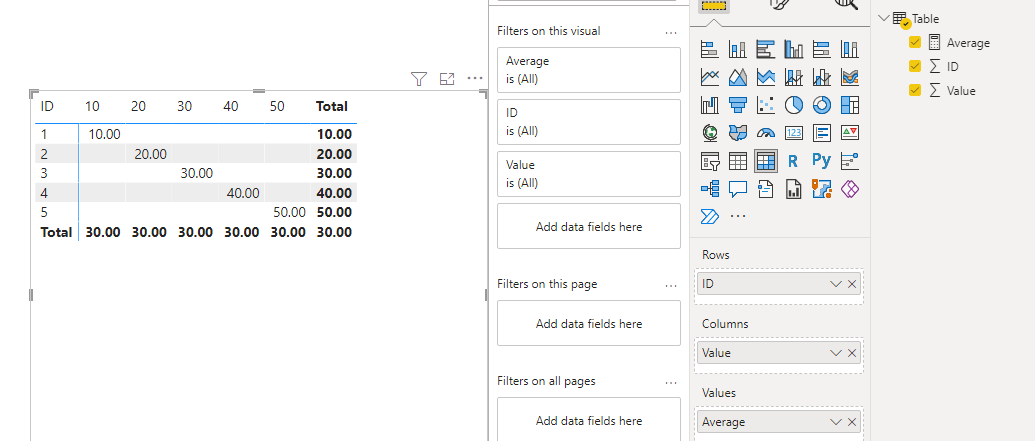Expand the ID is (All) filter card
1035x441 pixels.
pos(589,122)
